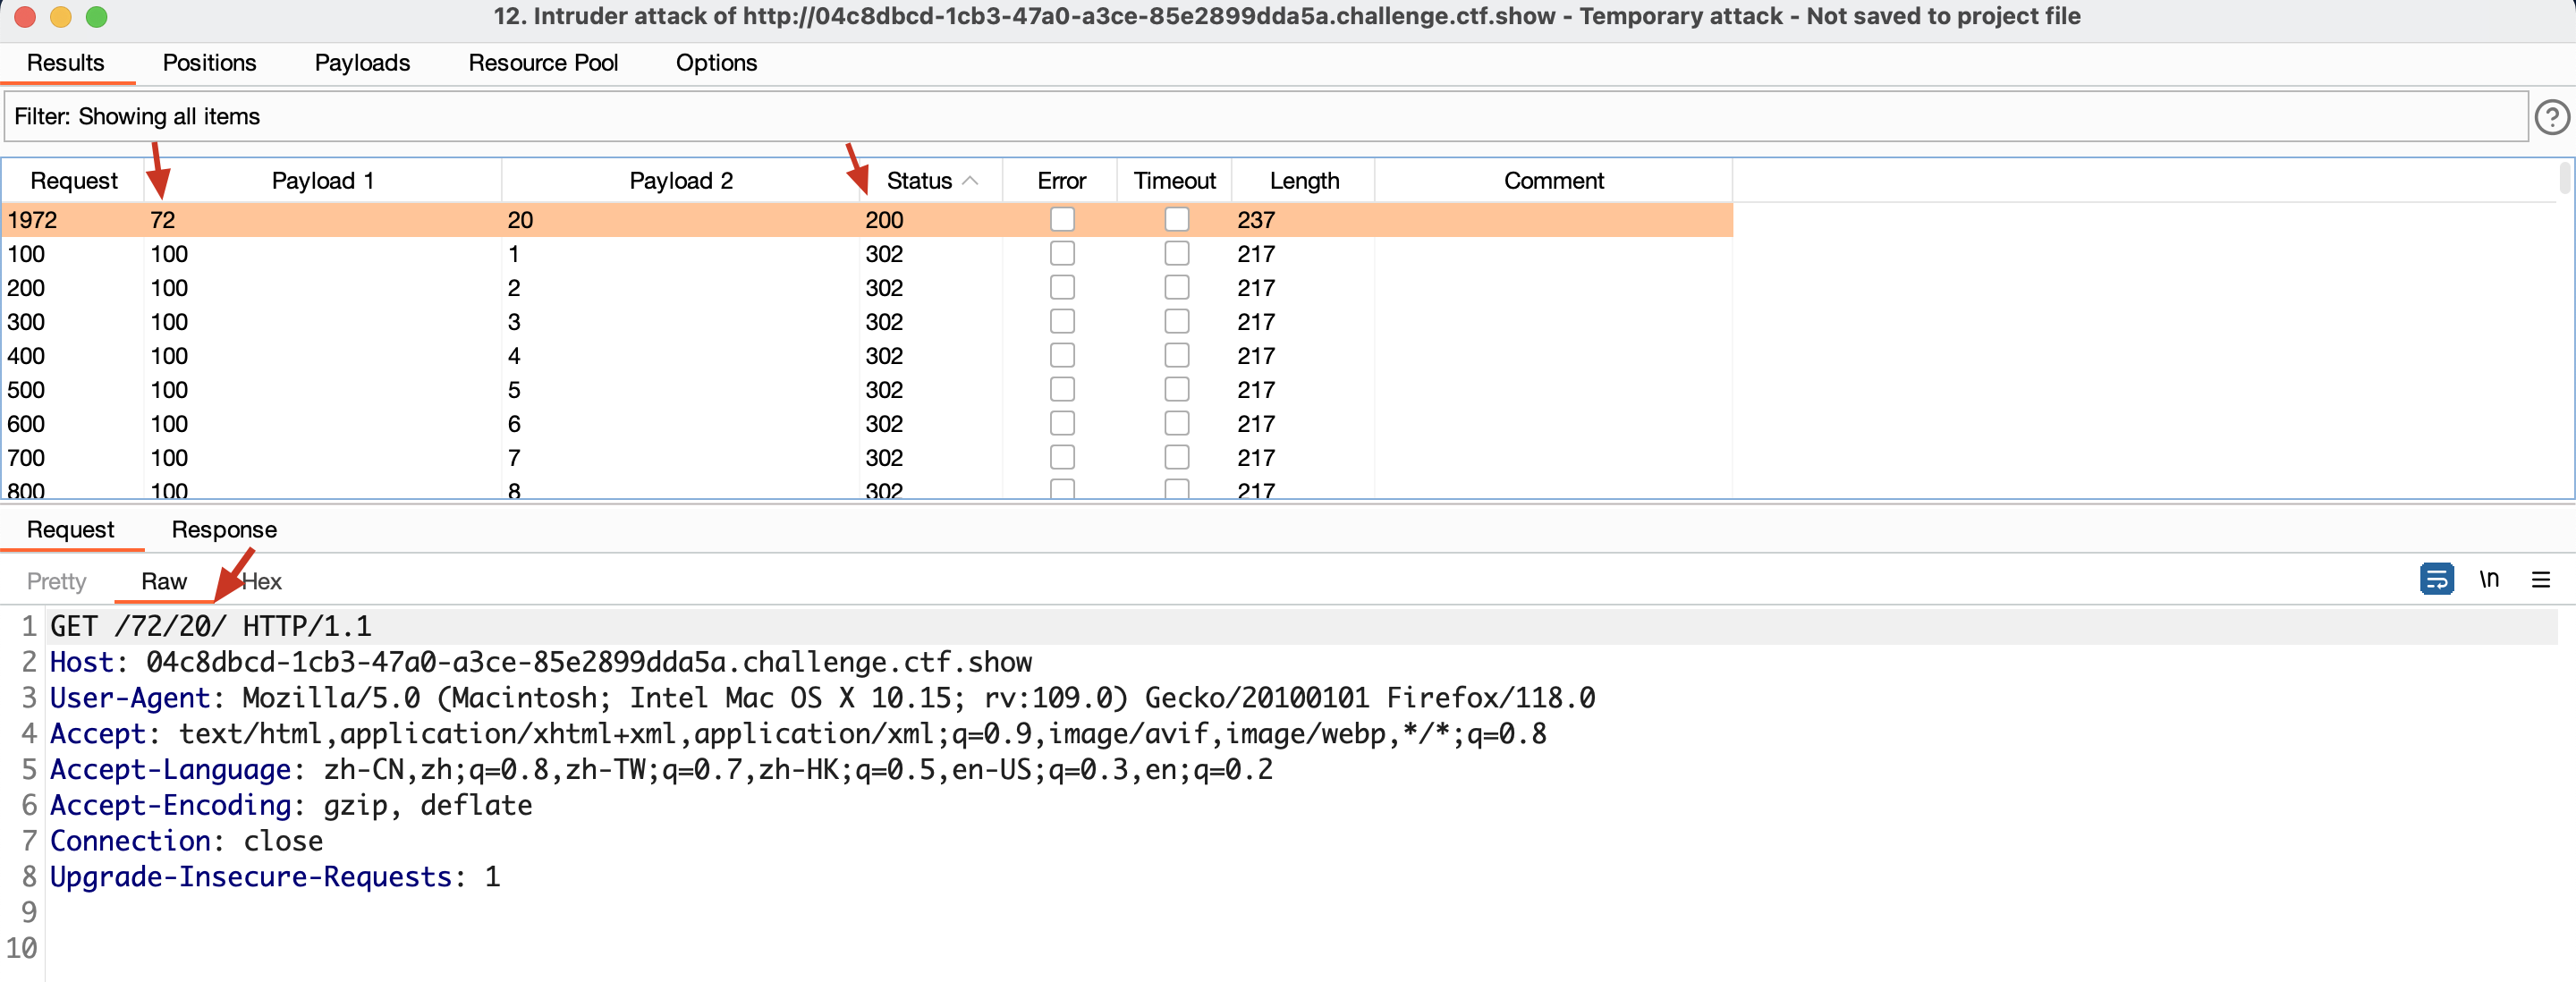Sort by the Length column header
Image resolution: width=2576 pixels, height=982 pixels.
(x=1304, y=181)
